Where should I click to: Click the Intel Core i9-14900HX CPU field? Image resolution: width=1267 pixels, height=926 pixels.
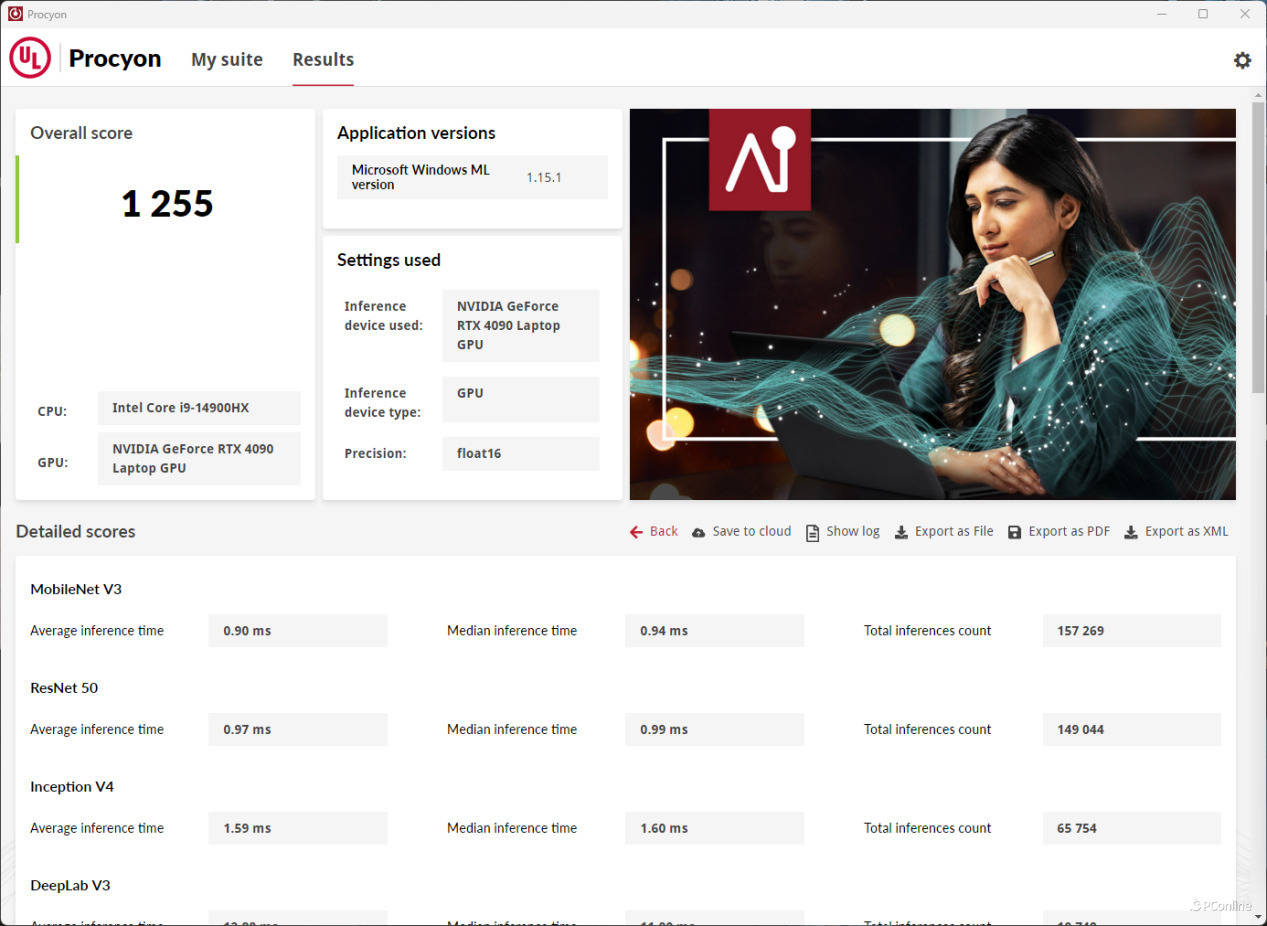pos(199,408)
